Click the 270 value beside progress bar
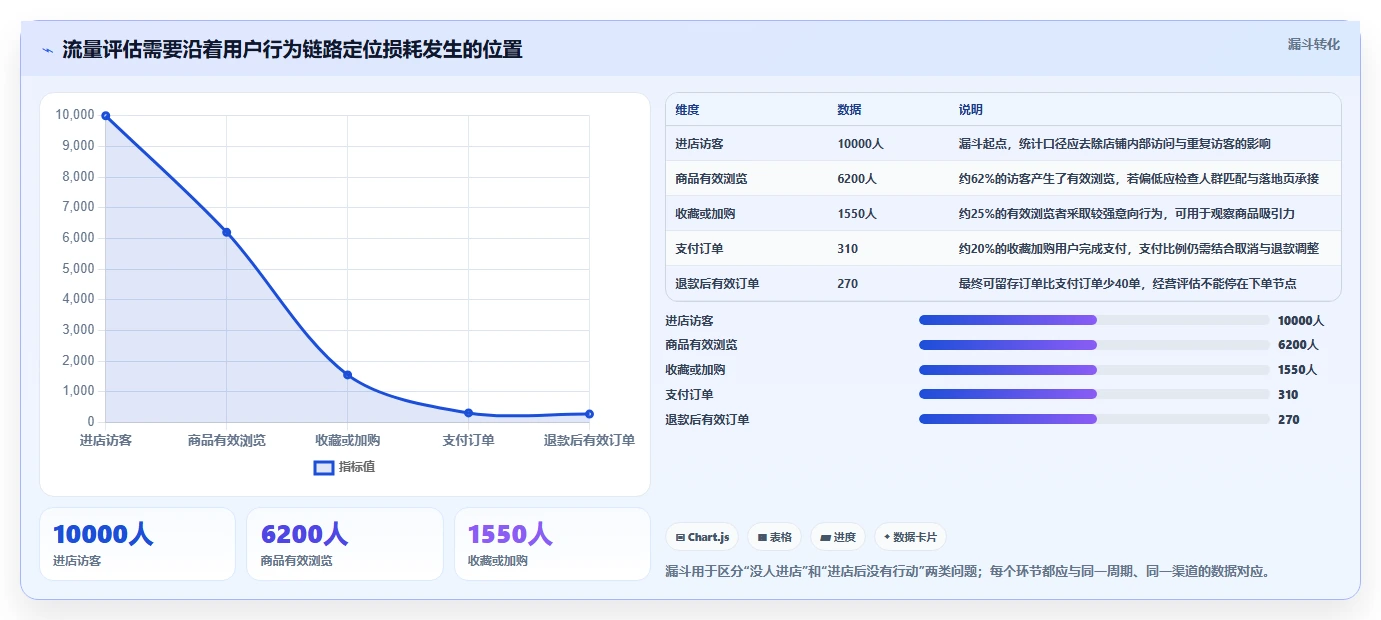Viewport: 1381px width, 620px height. click(1289, 420)
